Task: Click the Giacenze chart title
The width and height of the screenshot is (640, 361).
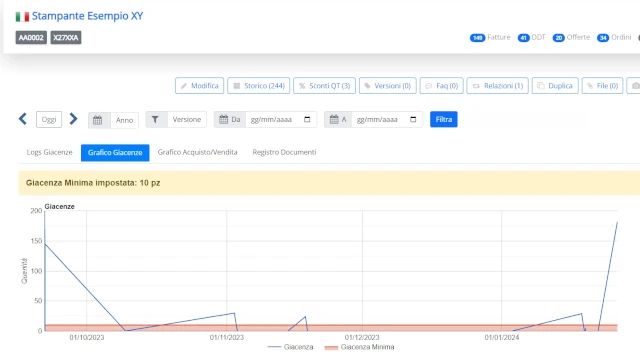Action: pos(60,207)
